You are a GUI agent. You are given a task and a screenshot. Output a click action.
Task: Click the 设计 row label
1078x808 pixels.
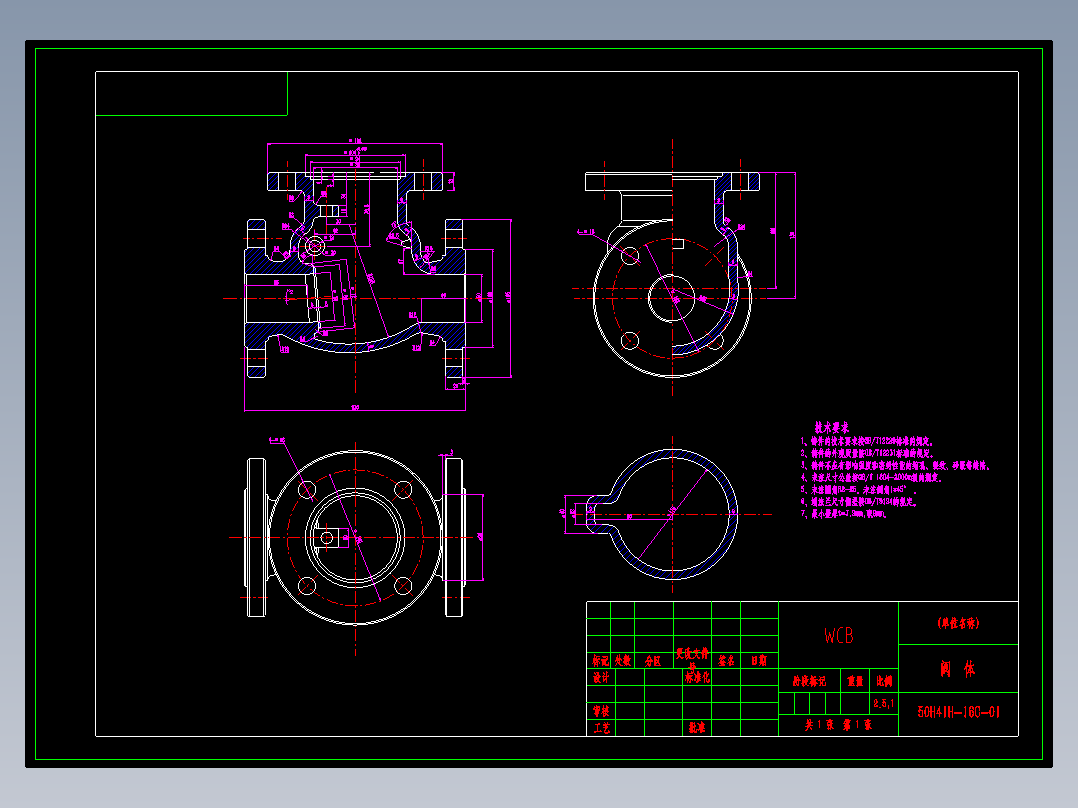601,677
